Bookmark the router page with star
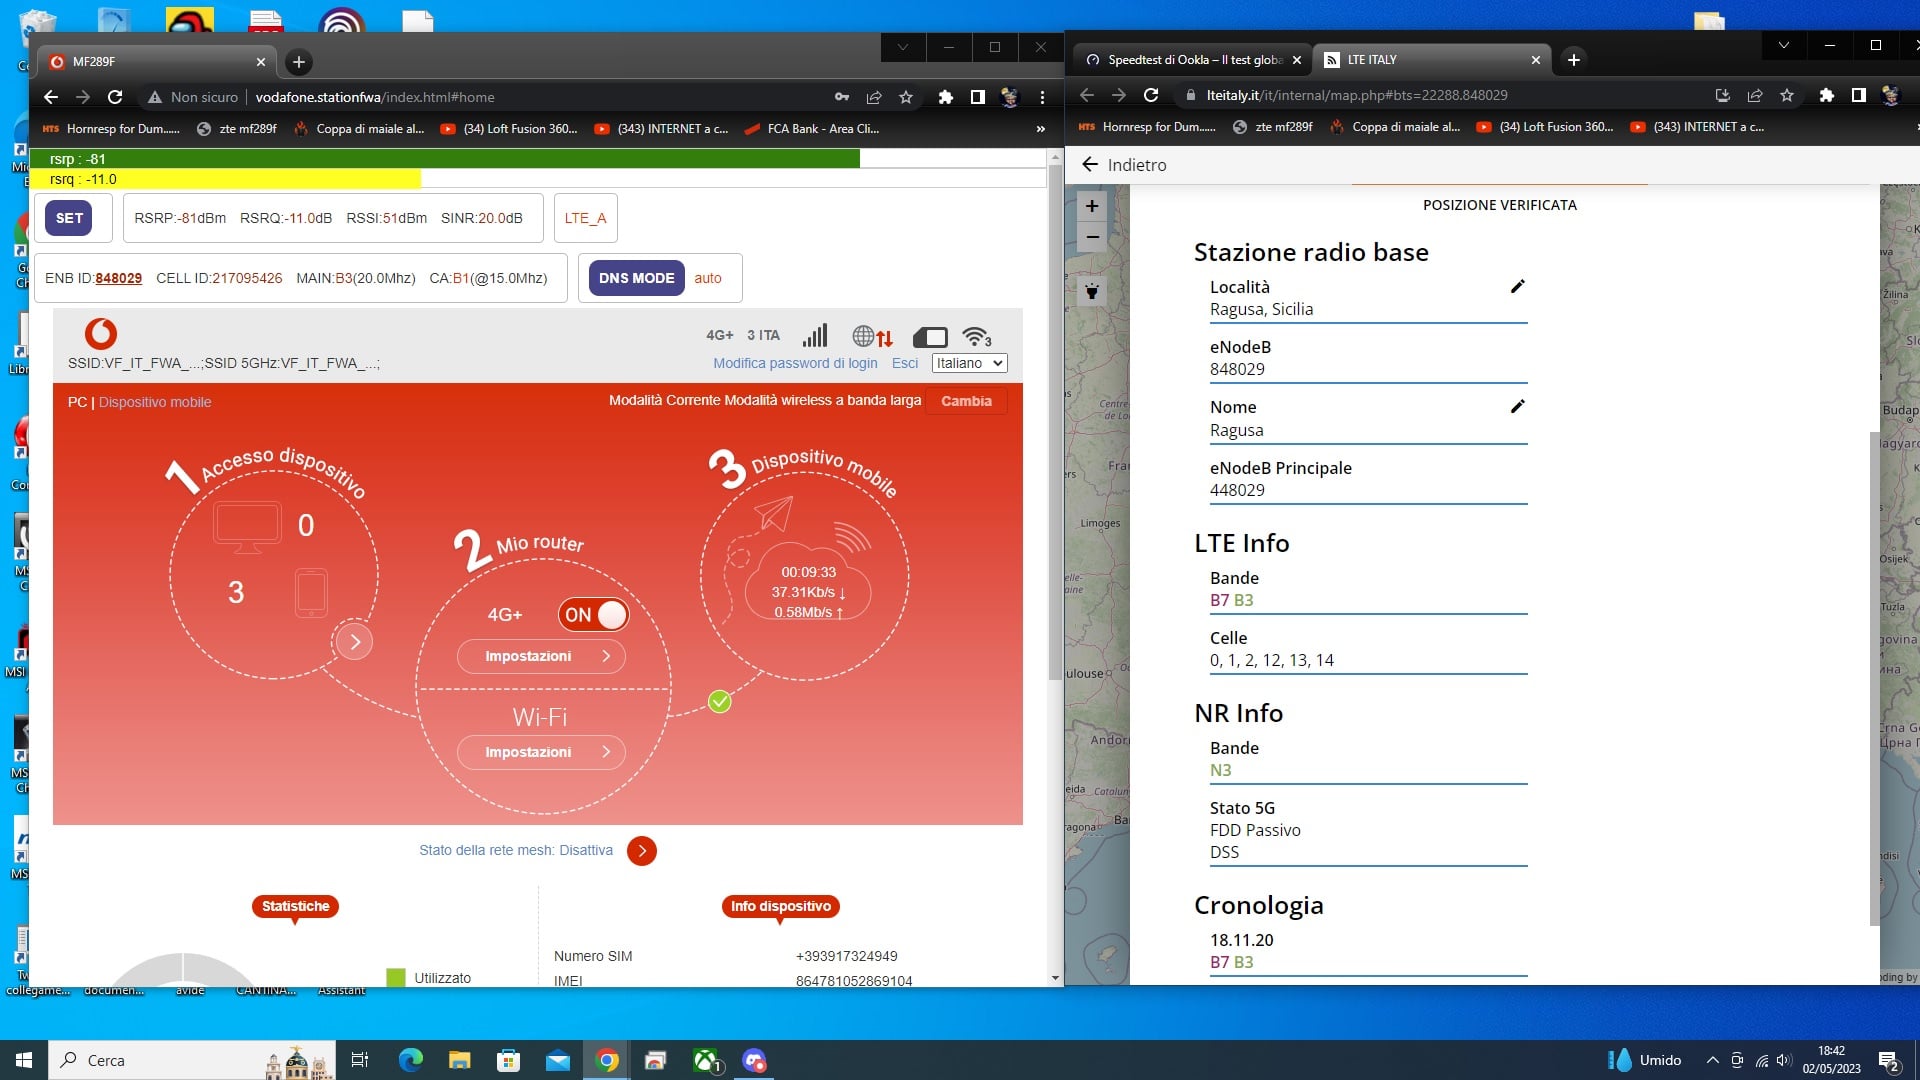The height and width of the screenshot is (1080, 1920). coord(906,97)
